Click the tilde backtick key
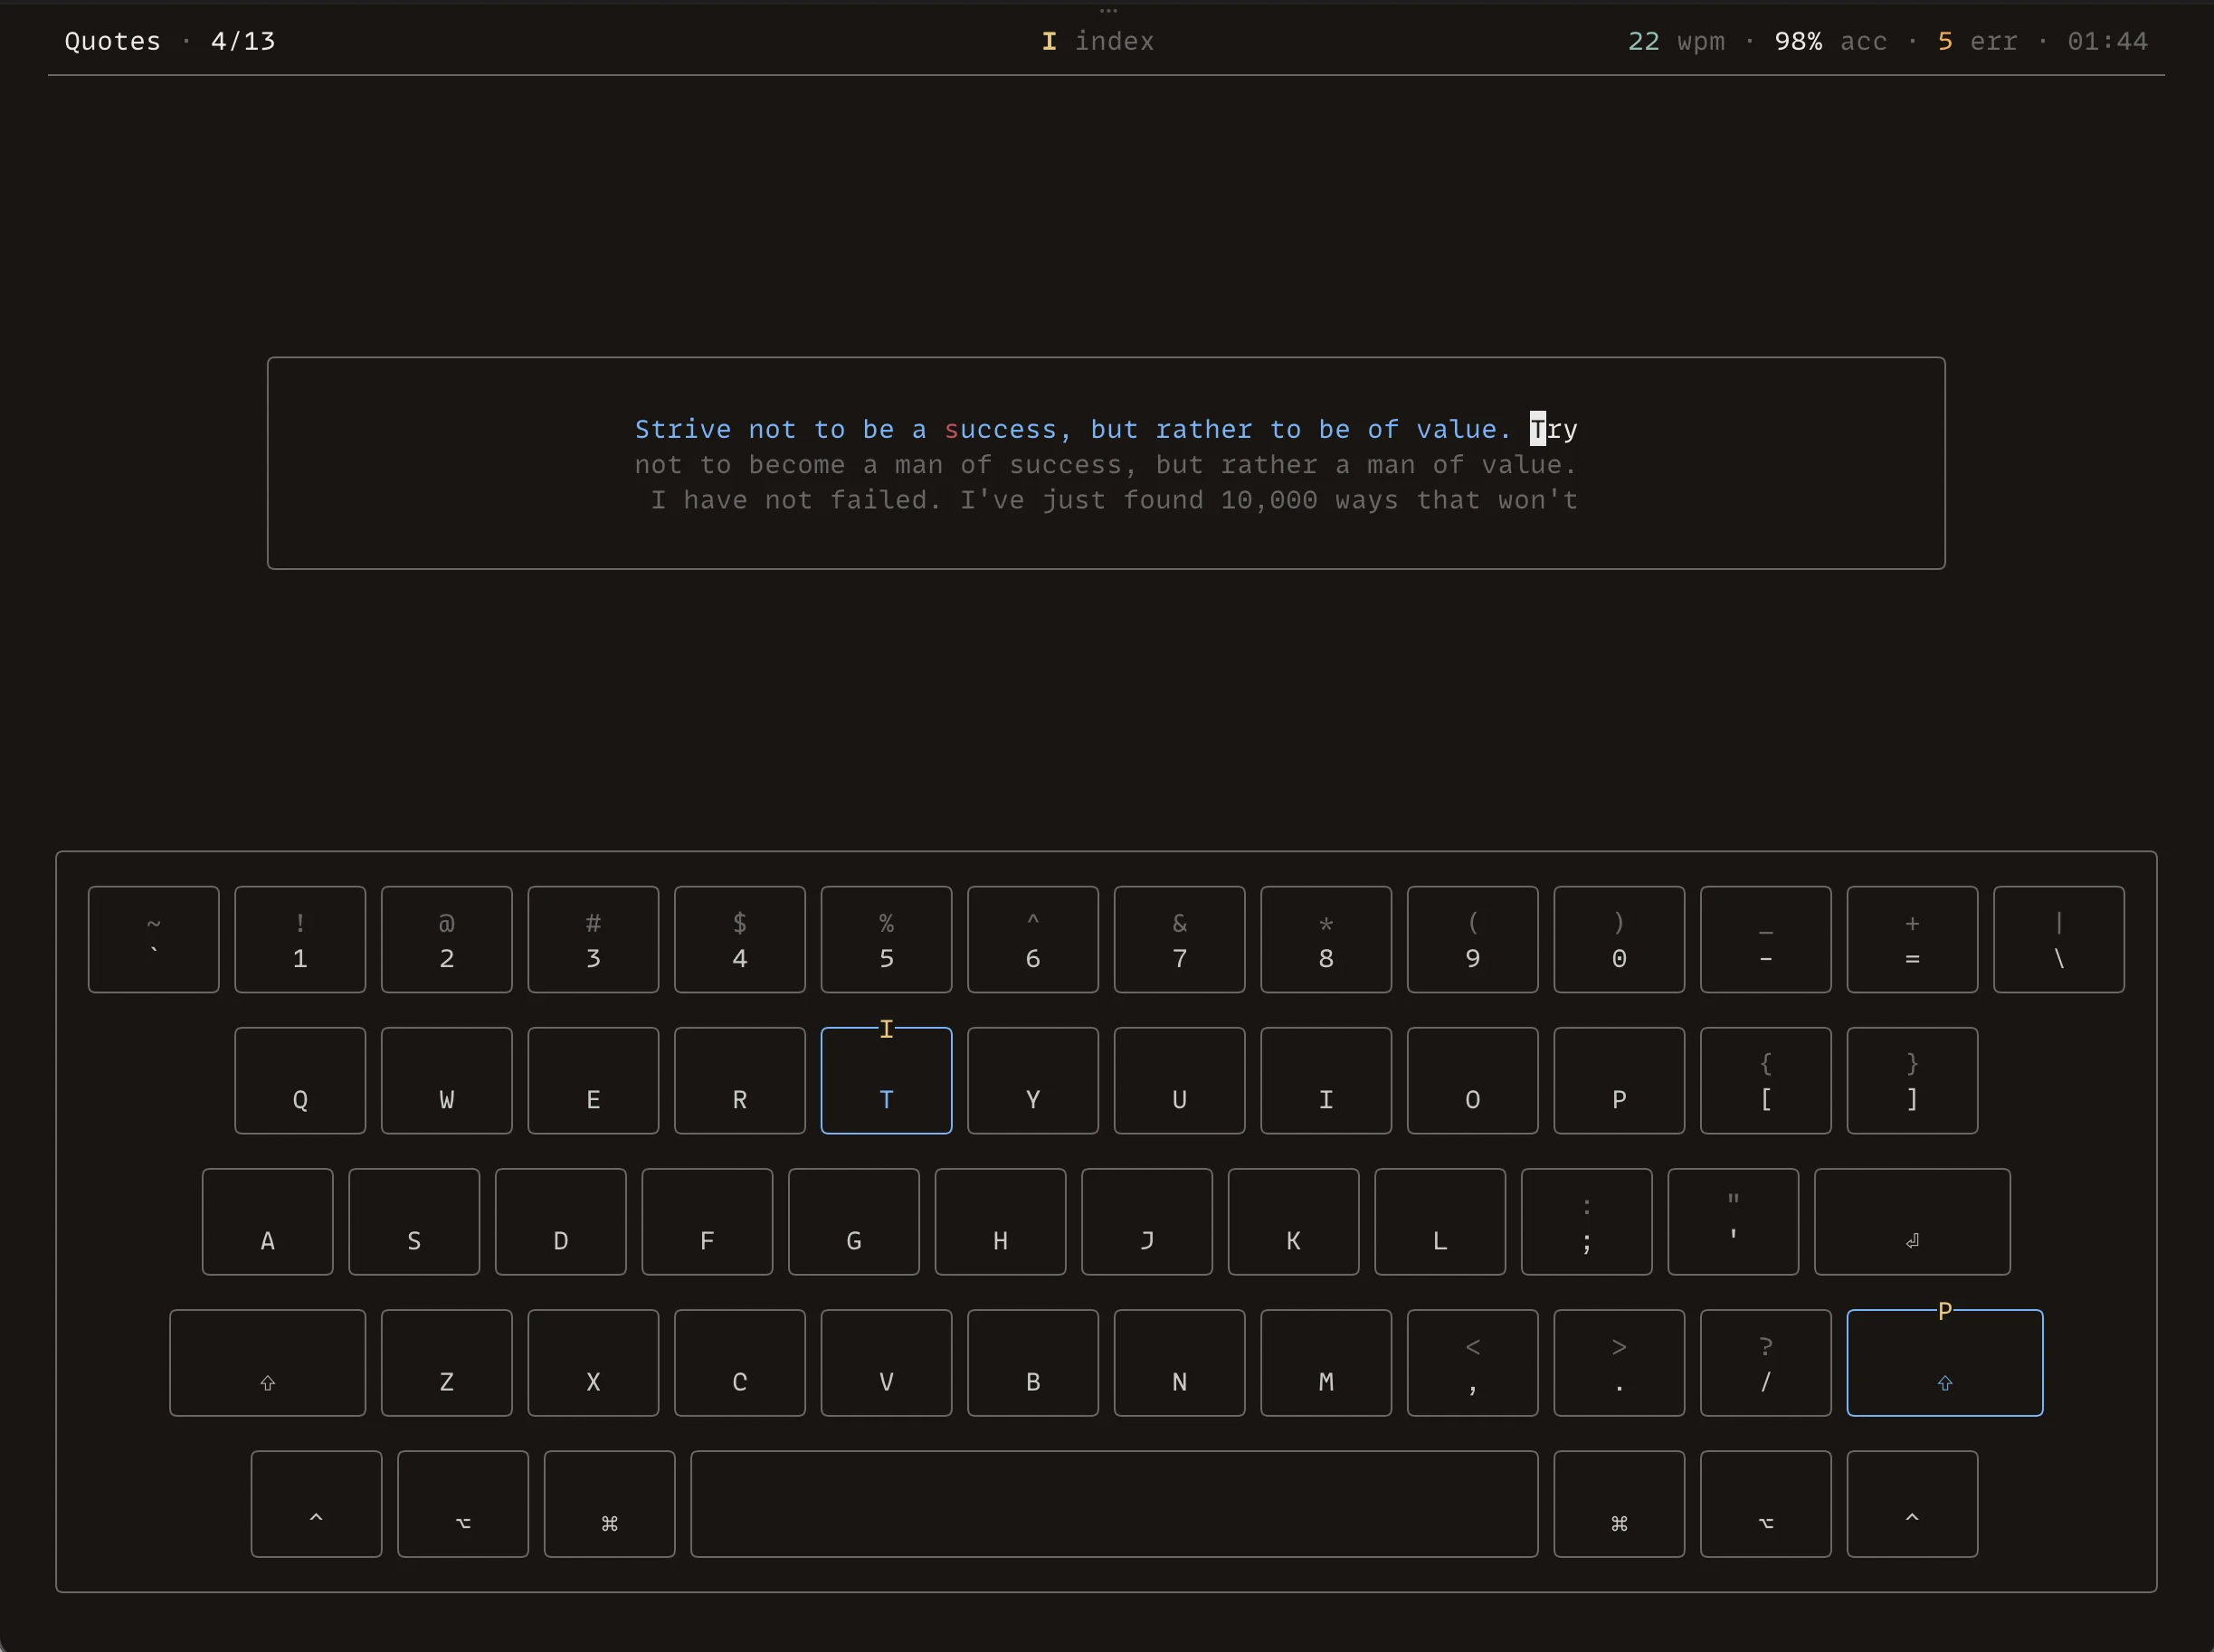 click(x=153, y=939)
